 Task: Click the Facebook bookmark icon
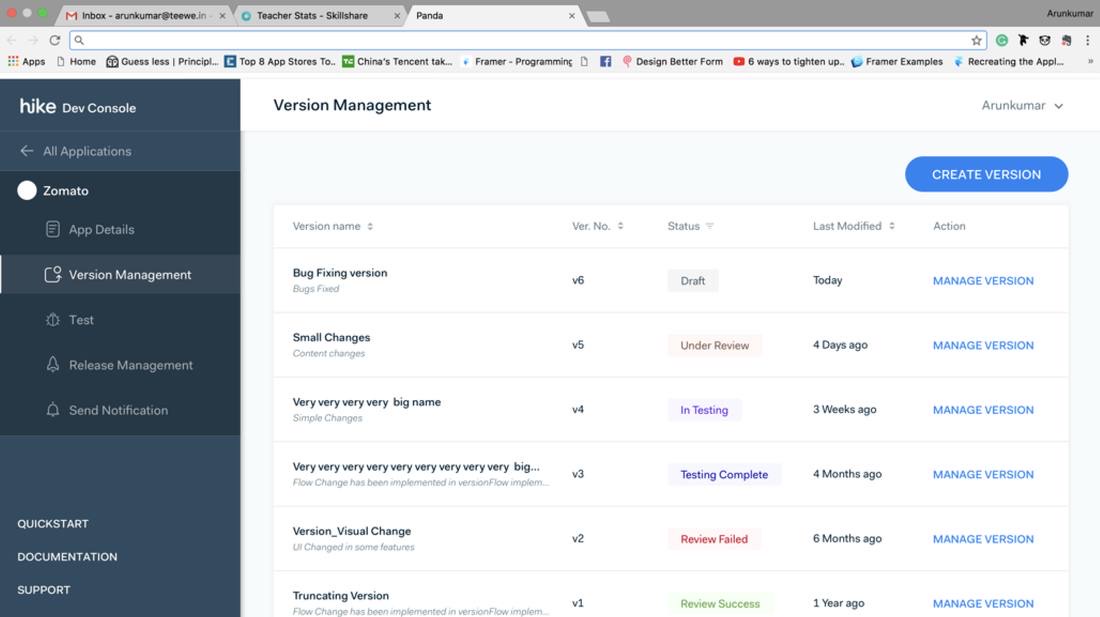(605, 62)
